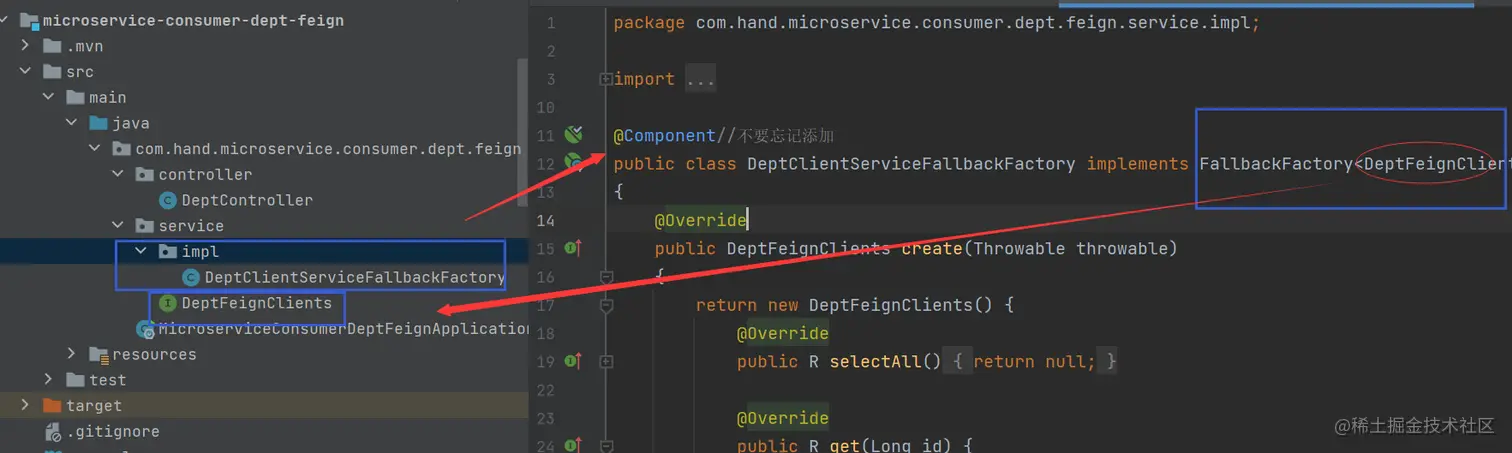Select the resources folder row
Screen dimensions: 1512x453
click(x=264, y=354)
